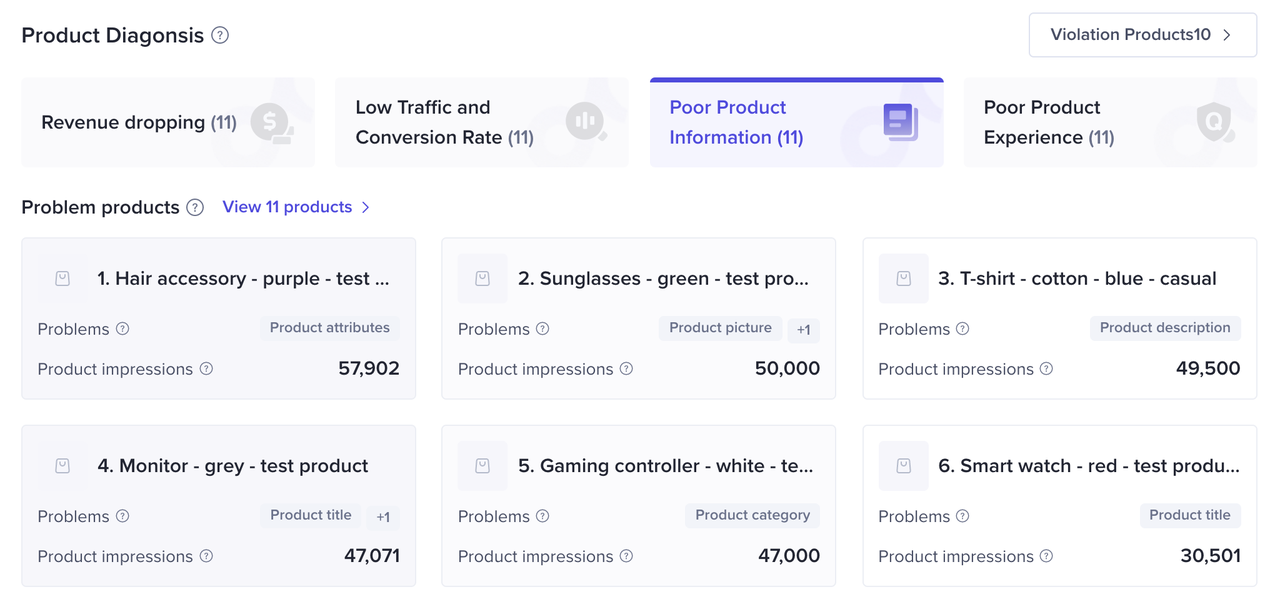Click Product impressions info icon in Hair accessory card
Viewport: 1280px width, 597px height.
(x=206, y=369)
